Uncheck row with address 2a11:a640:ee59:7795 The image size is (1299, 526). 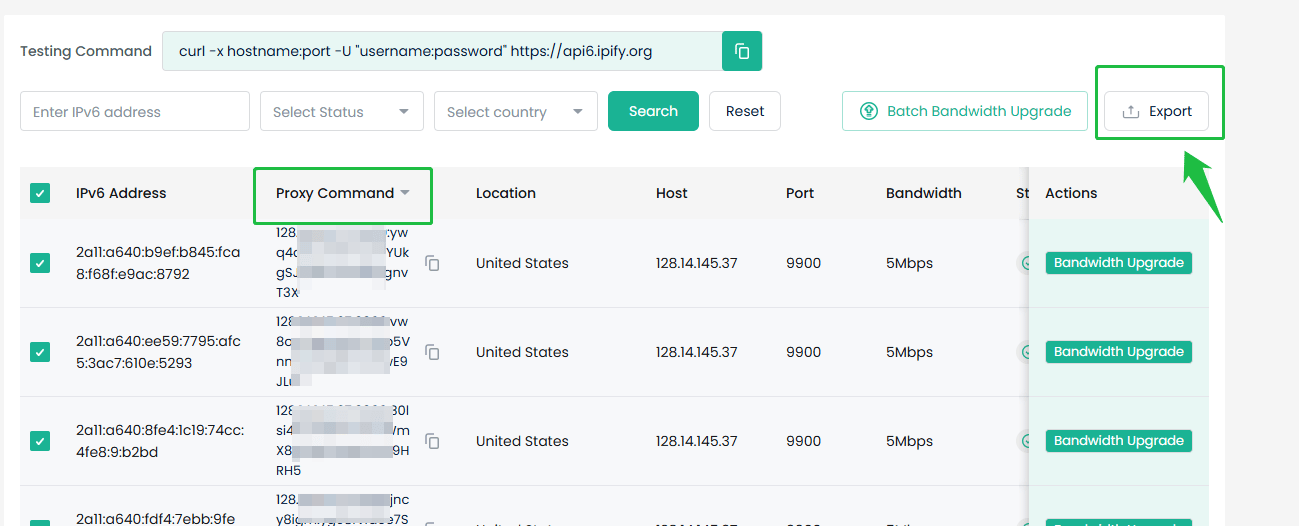pyautogui.click(x=40, y=352)
